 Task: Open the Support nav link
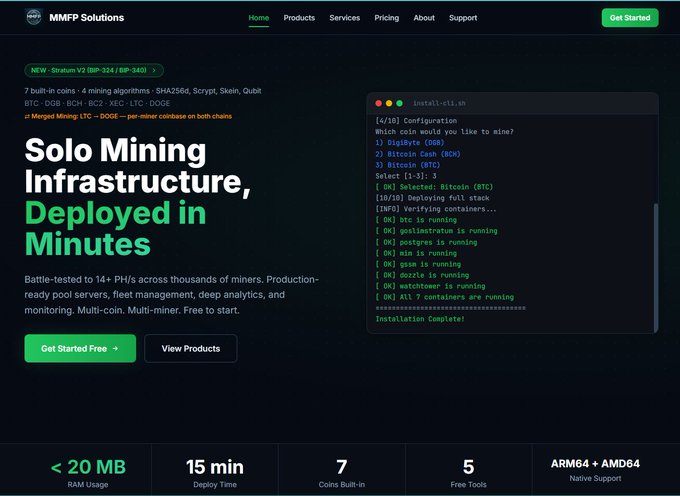(463, 18)
